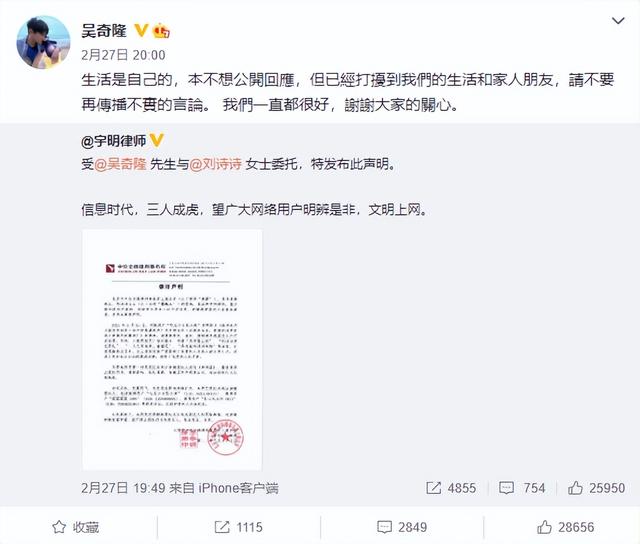The width and height of the screenshot is (640, 544).
Task: Toggle the like thumbs-up with 28656
Action: (x=565, y=527)
